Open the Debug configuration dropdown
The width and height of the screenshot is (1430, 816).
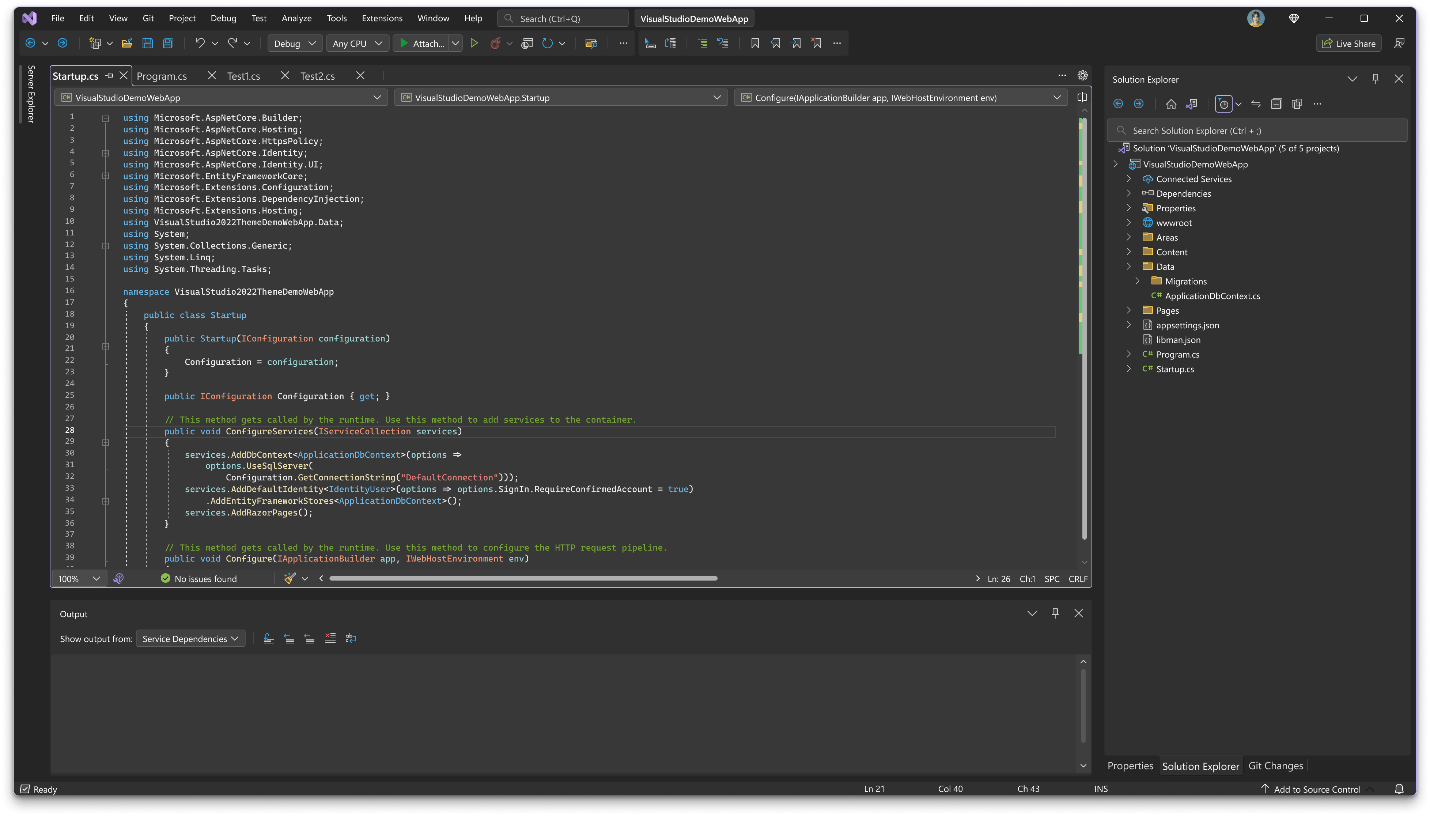click(x=294, y=43)
